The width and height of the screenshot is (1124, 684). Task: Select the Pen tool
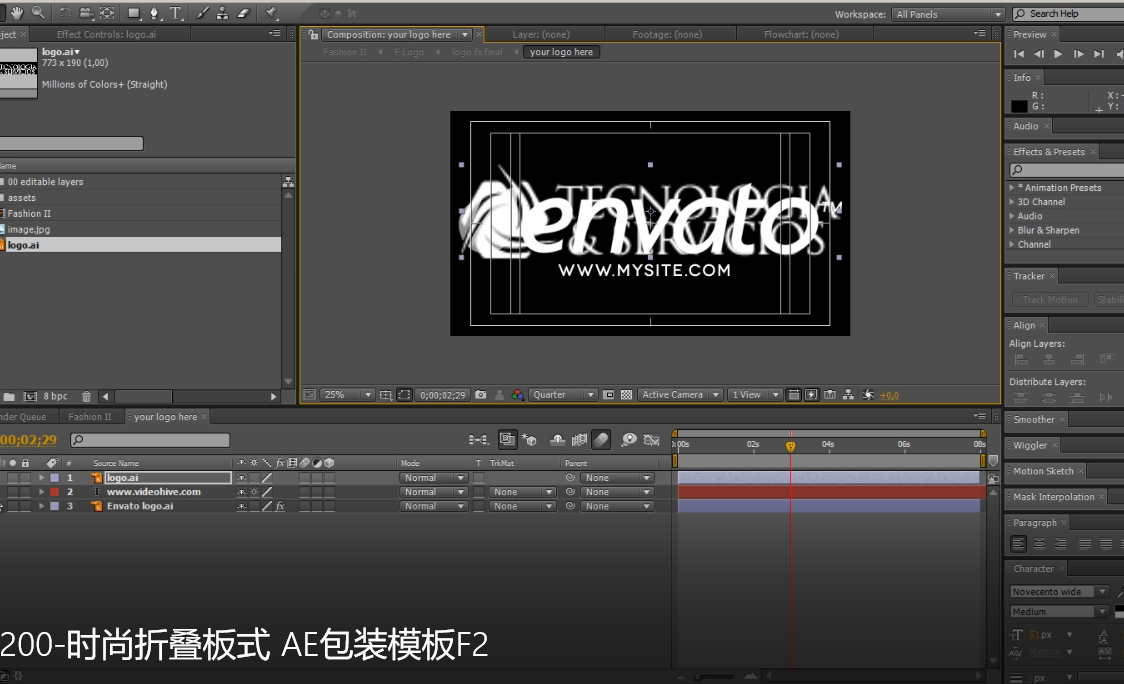pos(154,13)
